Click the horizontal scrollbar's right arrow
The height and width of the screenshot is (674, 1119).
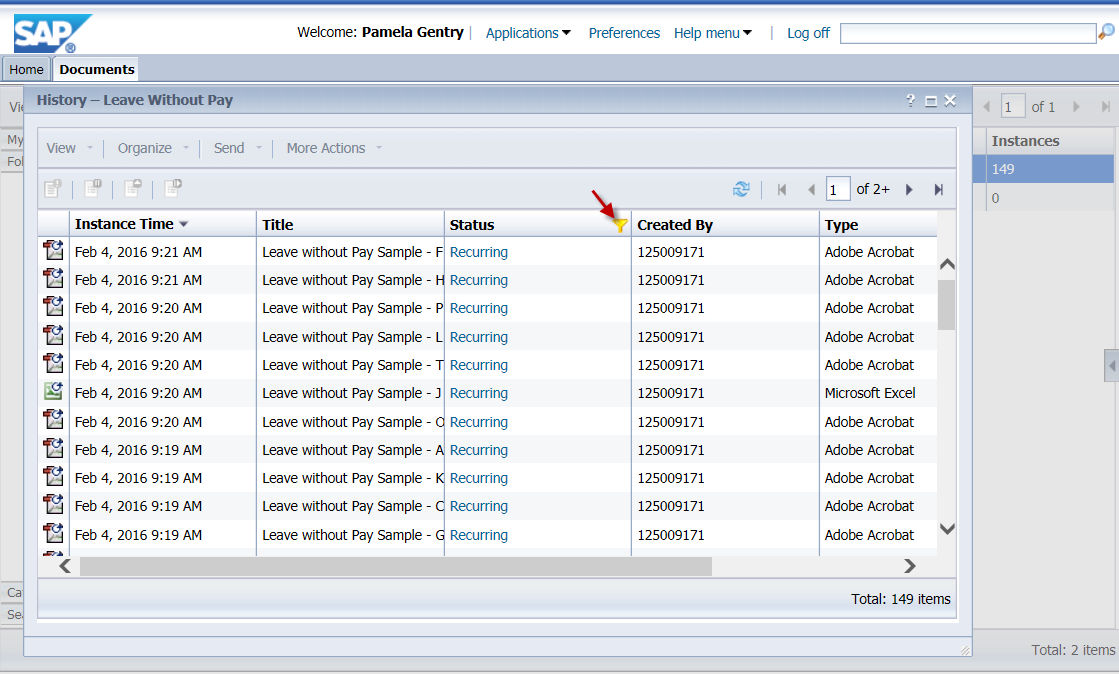(x=909, y=565)
